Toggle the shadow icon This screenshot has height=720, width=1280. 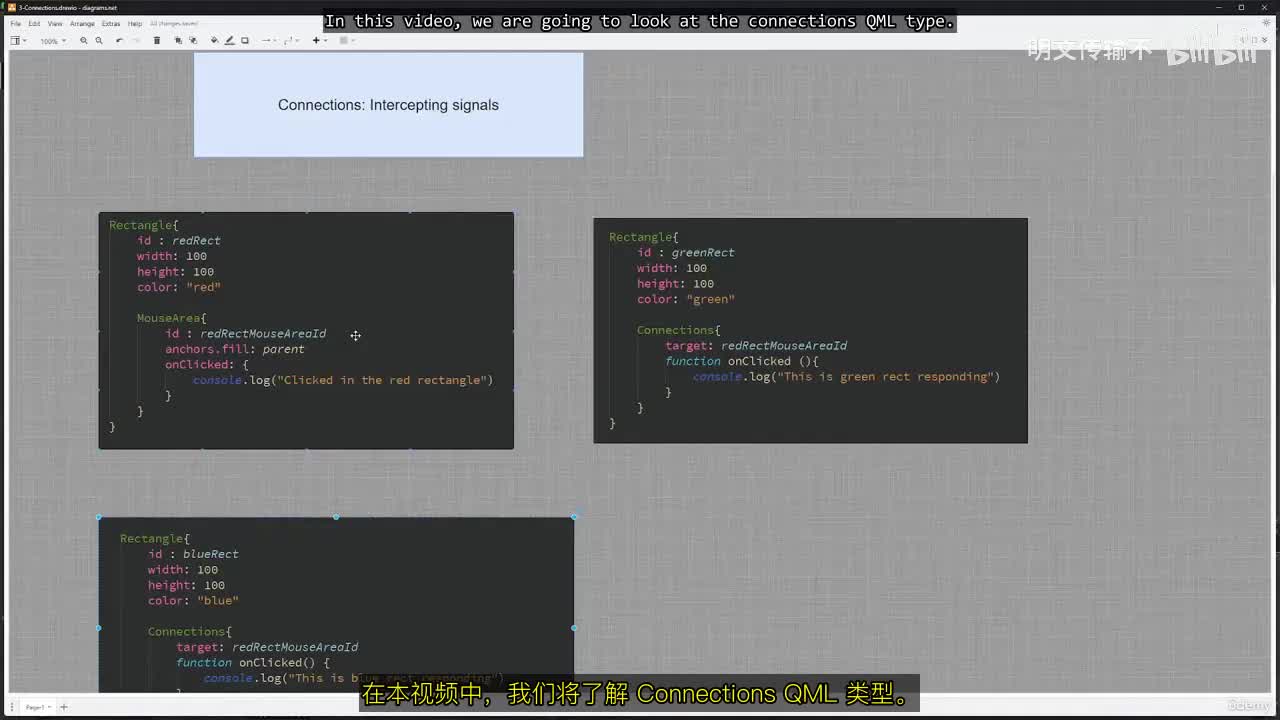coord(245,40)
